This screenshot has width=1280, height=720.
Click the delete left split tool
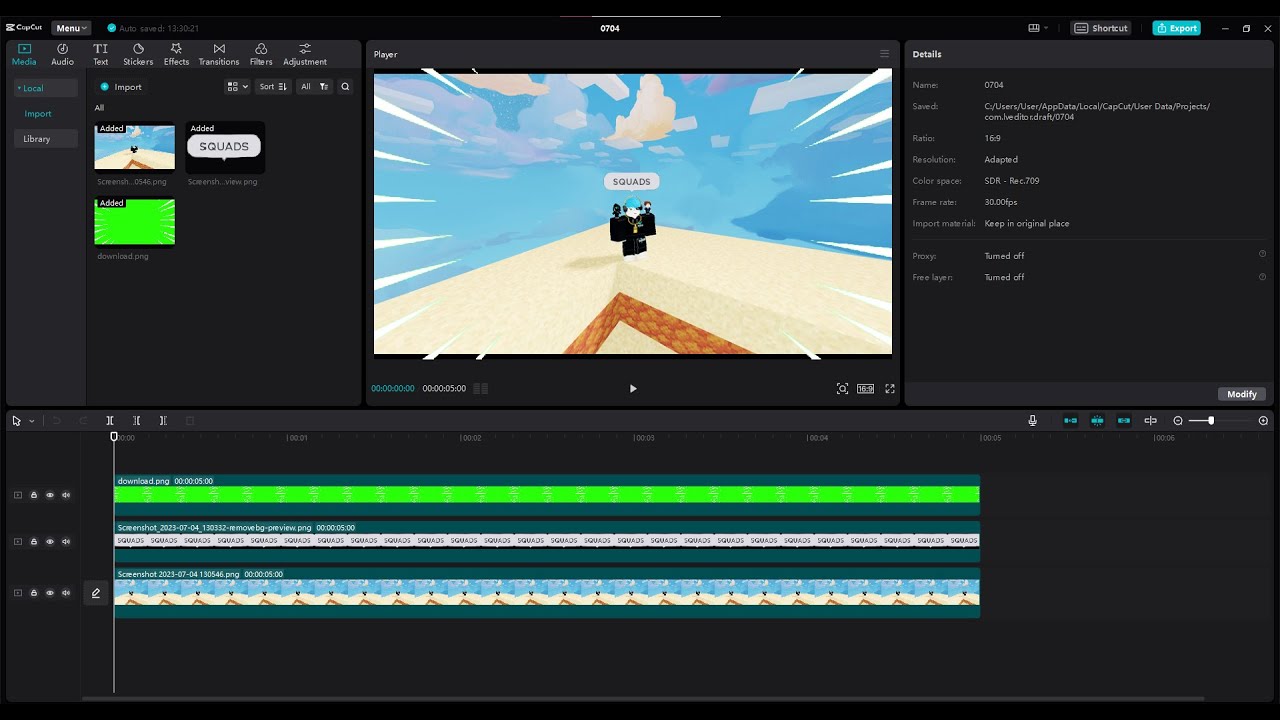(137, 421)
